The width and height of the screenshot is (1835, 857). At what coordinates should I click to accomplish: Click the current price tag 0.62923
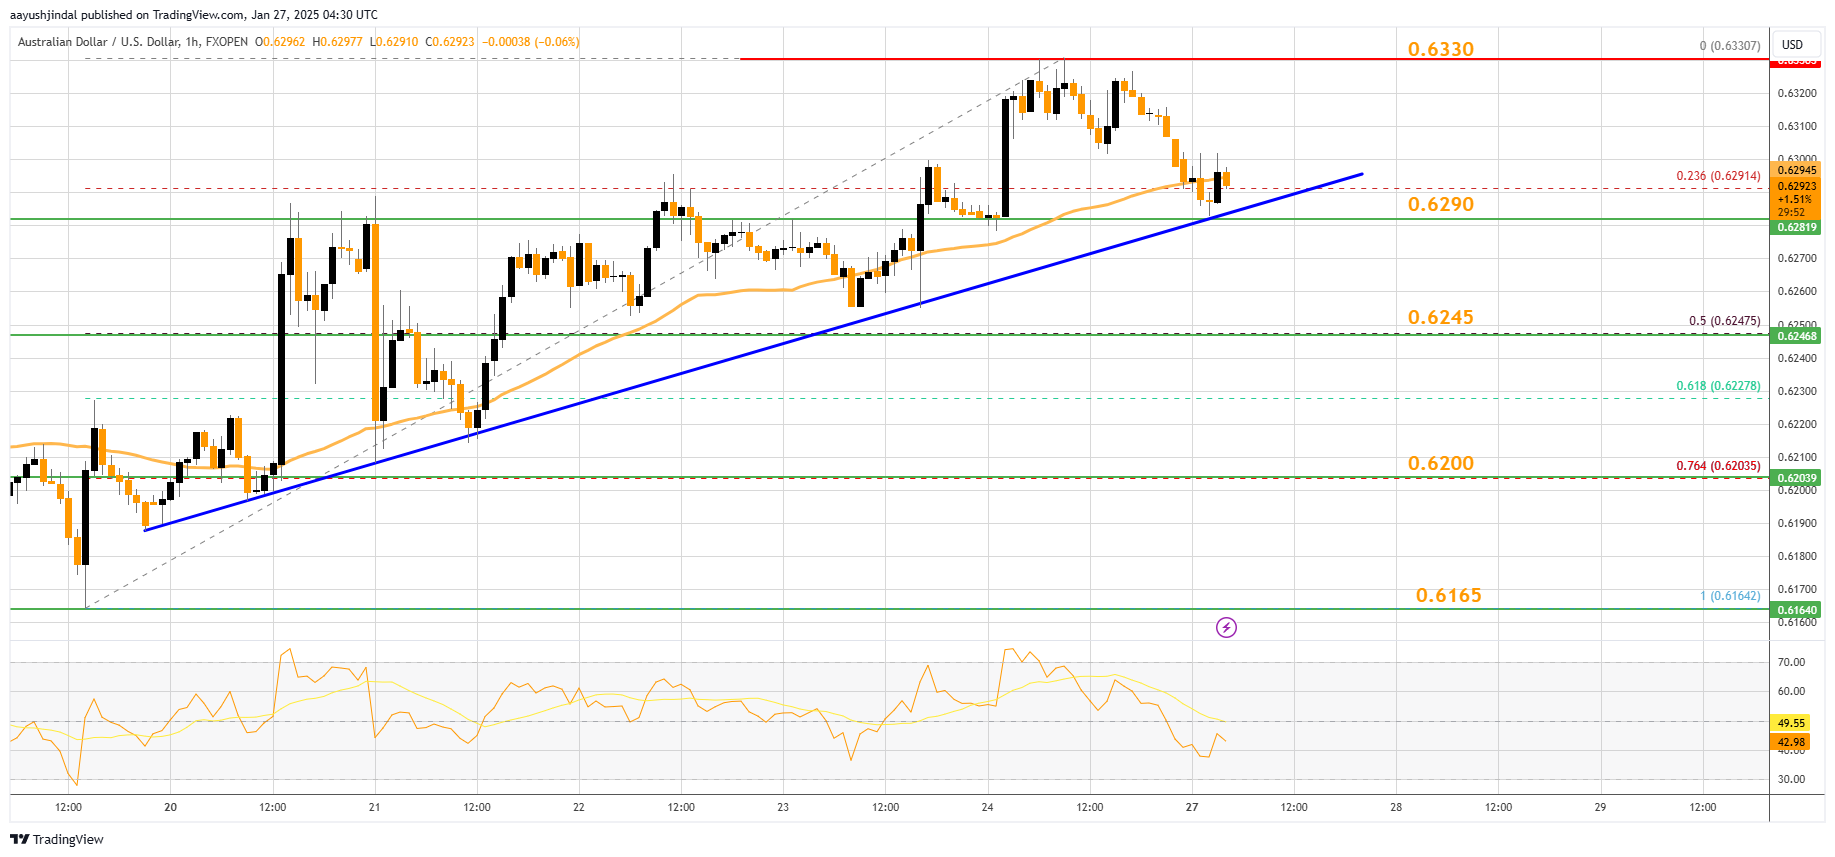coord(1797,186)
